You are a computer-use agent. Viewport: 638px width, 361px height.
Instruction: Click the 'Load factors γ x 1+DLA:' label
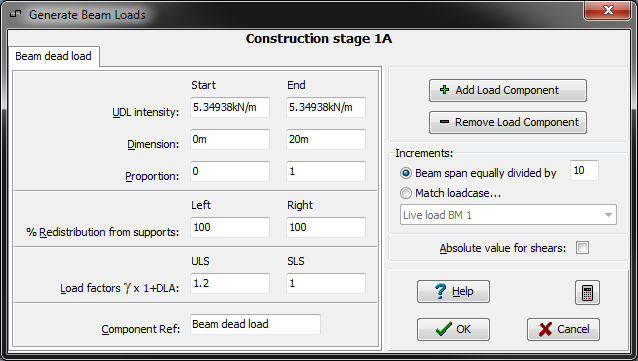[120, 288]
